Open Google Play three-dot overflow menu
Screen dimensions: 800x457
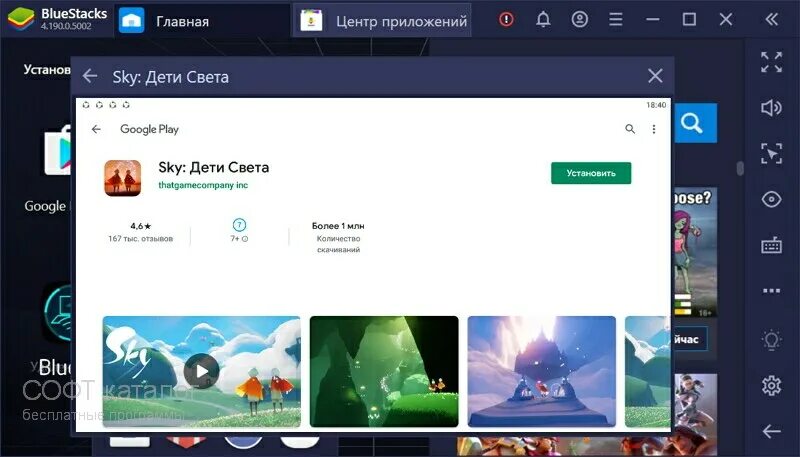654,129
